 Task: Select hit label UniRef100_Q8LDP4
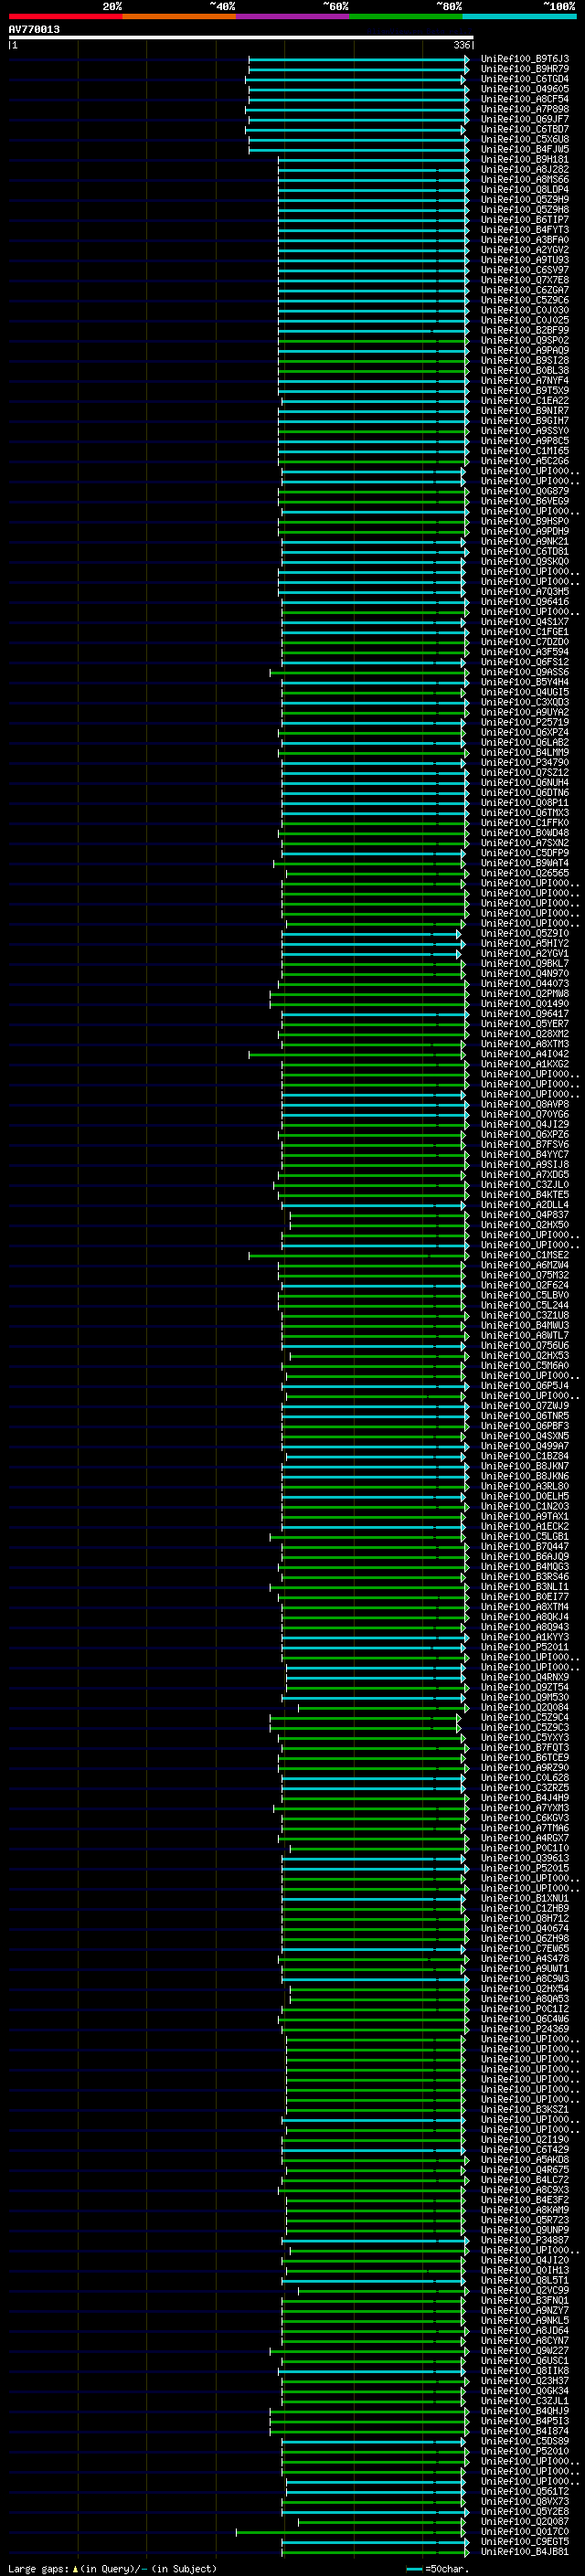(524, 190)
